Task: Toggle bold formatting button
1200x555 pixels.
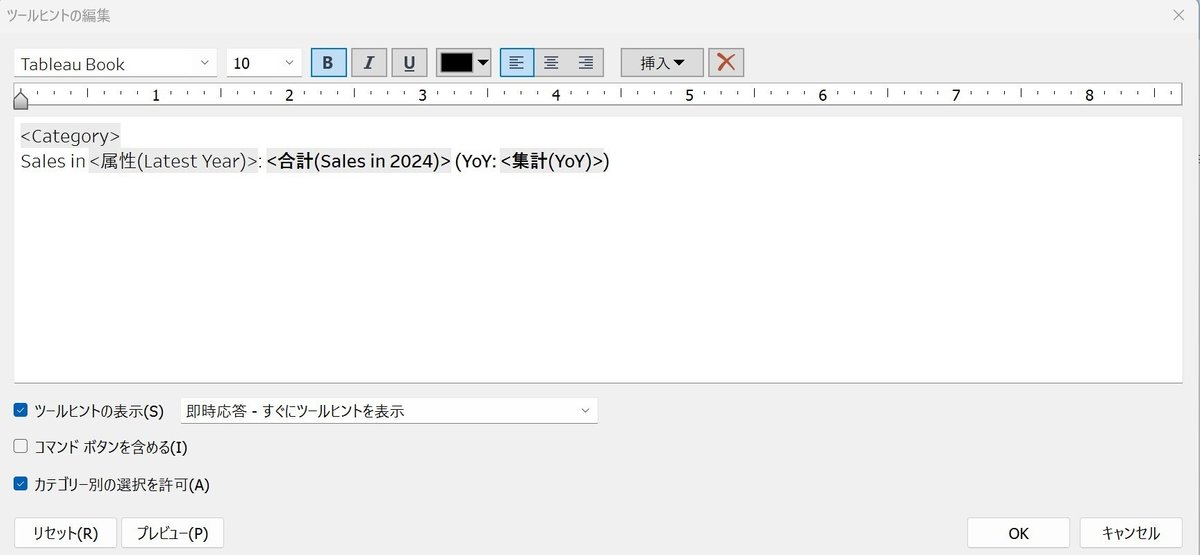Action: pyautogui.click(x=328, y=63)
